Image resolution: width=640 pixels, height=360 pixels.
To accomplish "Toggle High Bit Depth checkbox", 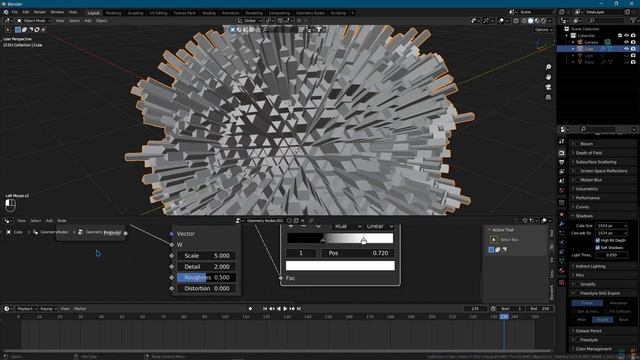I will point(598,240).
